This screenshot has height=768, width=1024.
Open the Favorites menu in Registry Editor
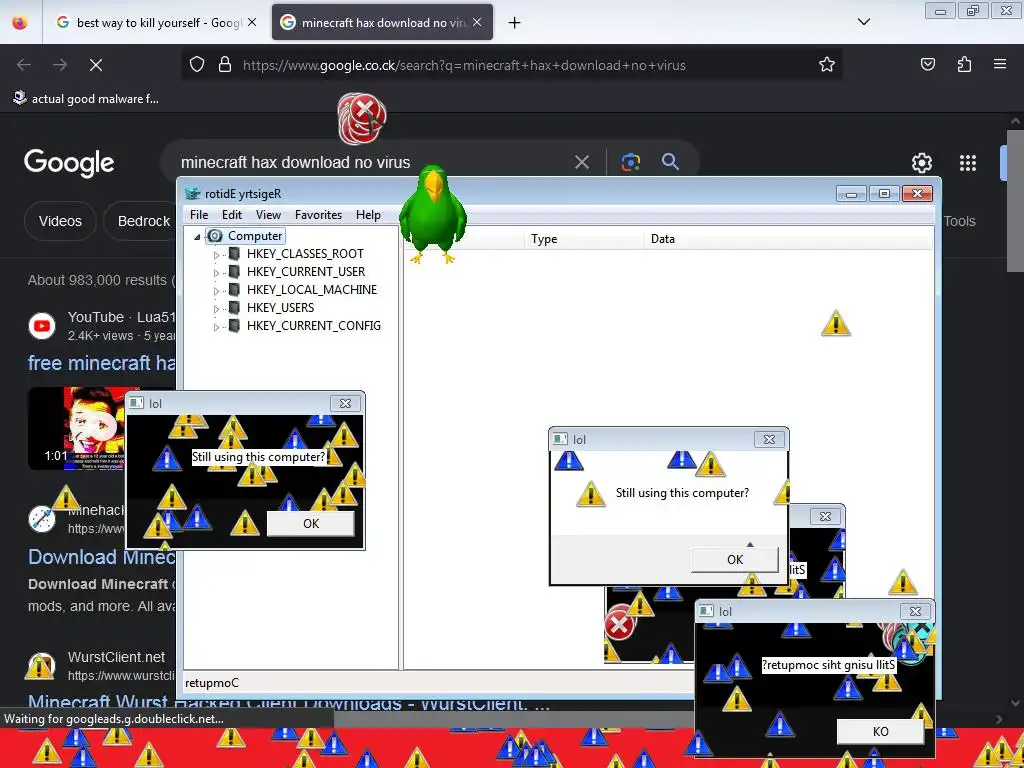click(318, 215)
